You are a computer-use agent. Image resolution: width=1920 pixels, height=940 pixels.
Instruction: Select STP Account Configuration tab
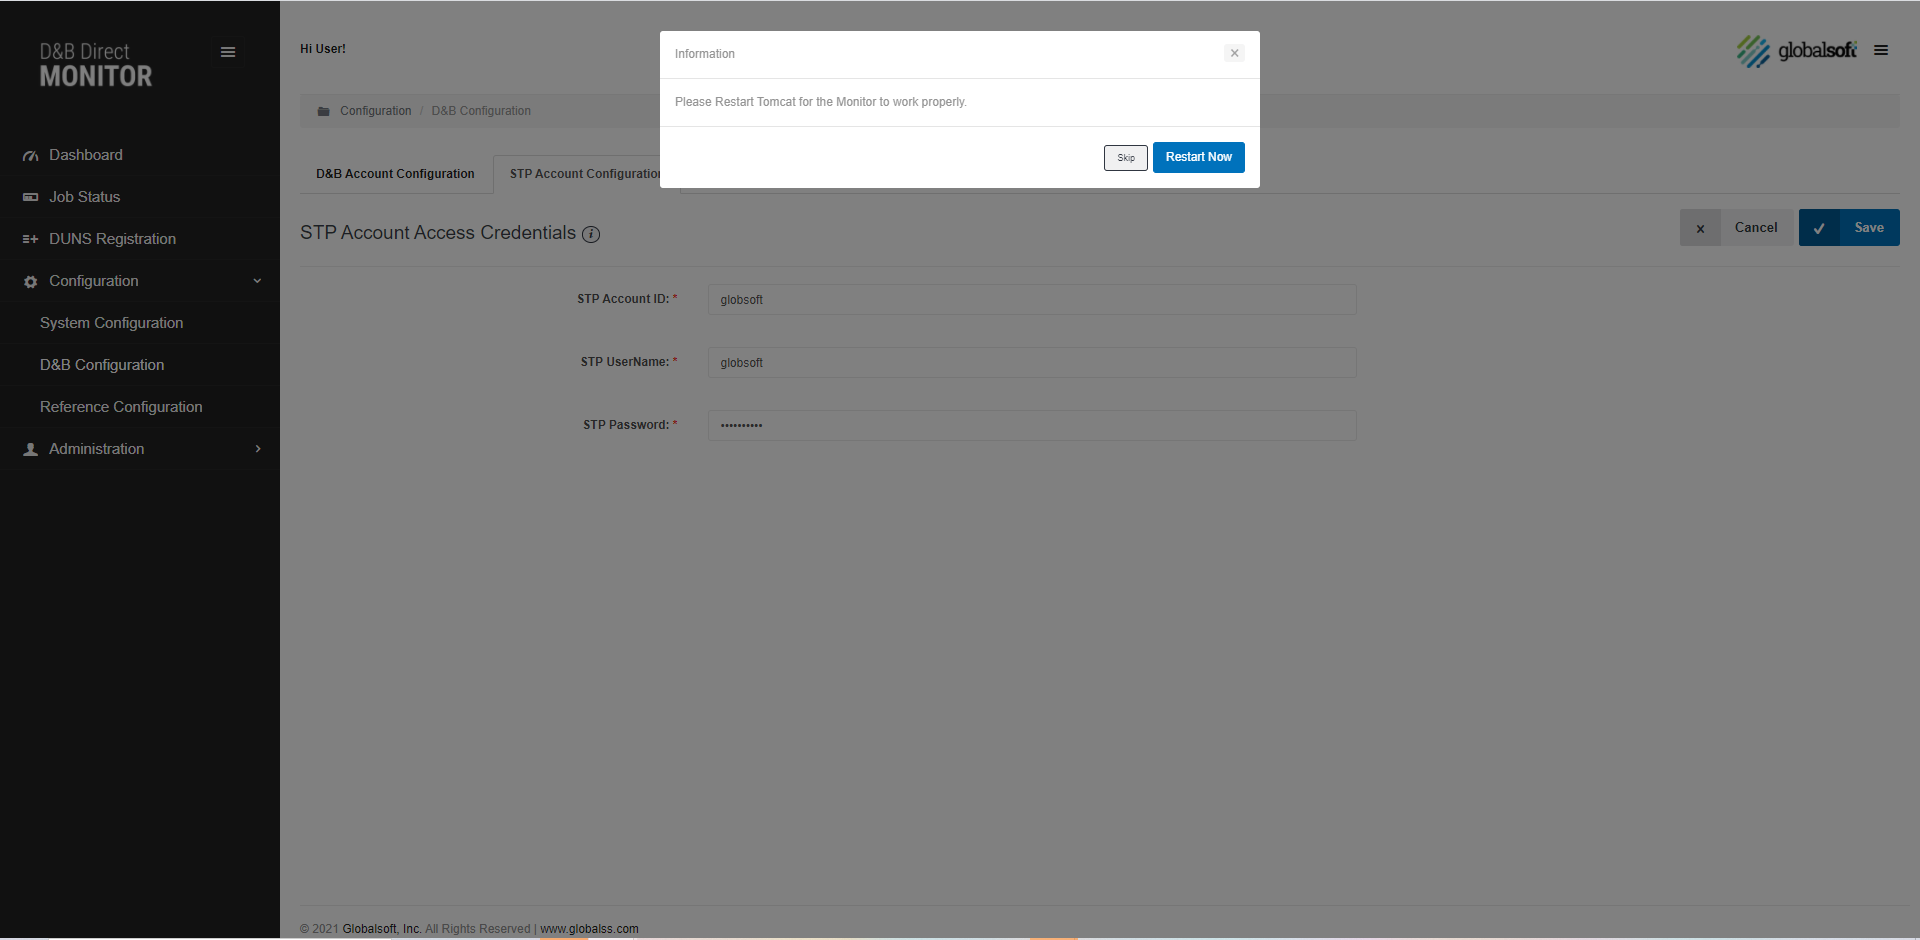[585, 174]
